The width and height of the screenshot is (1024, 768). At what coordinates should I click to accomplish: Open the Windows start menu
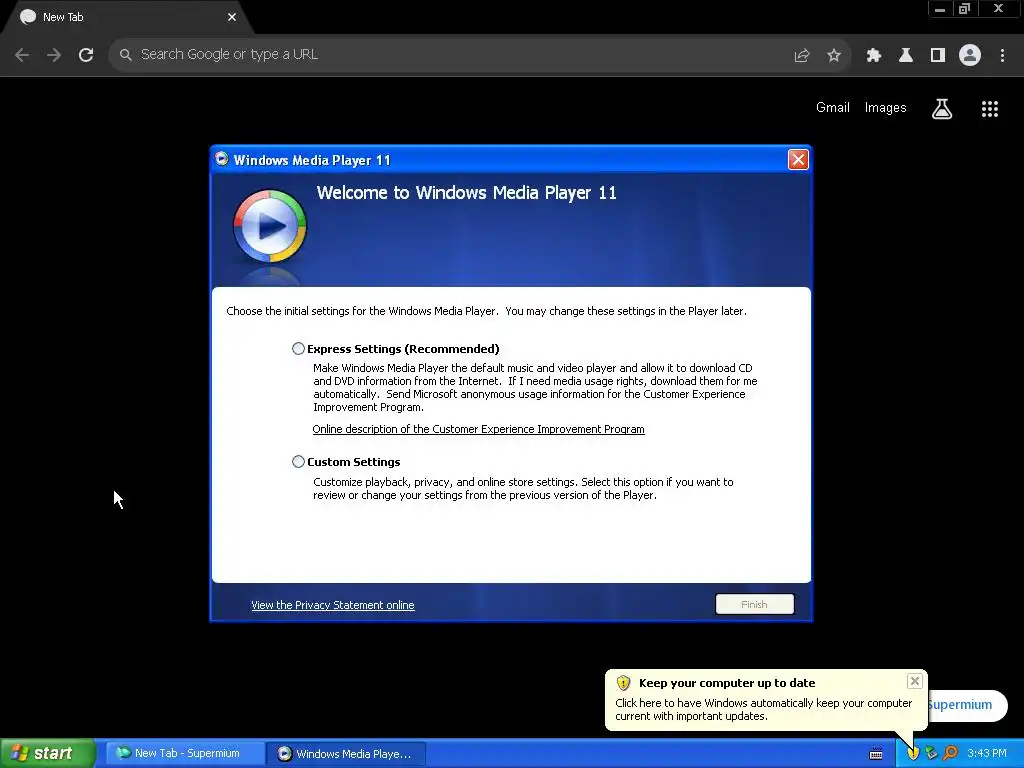pyautogui.click(x=47, y=753)
